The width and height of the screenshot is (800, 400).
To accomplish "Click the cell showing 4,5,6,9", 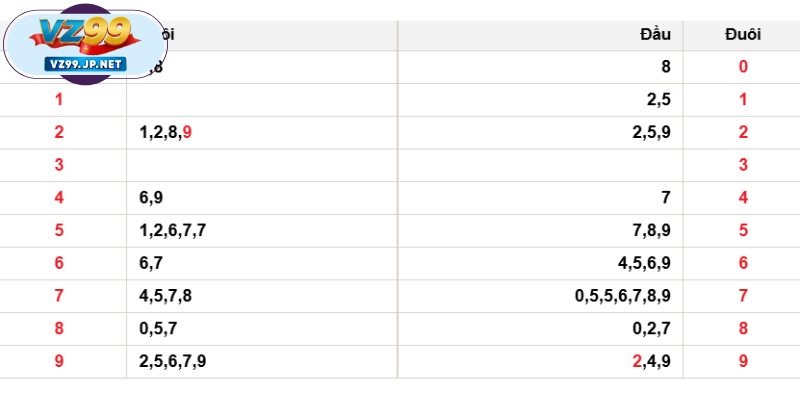I will 645,263.
